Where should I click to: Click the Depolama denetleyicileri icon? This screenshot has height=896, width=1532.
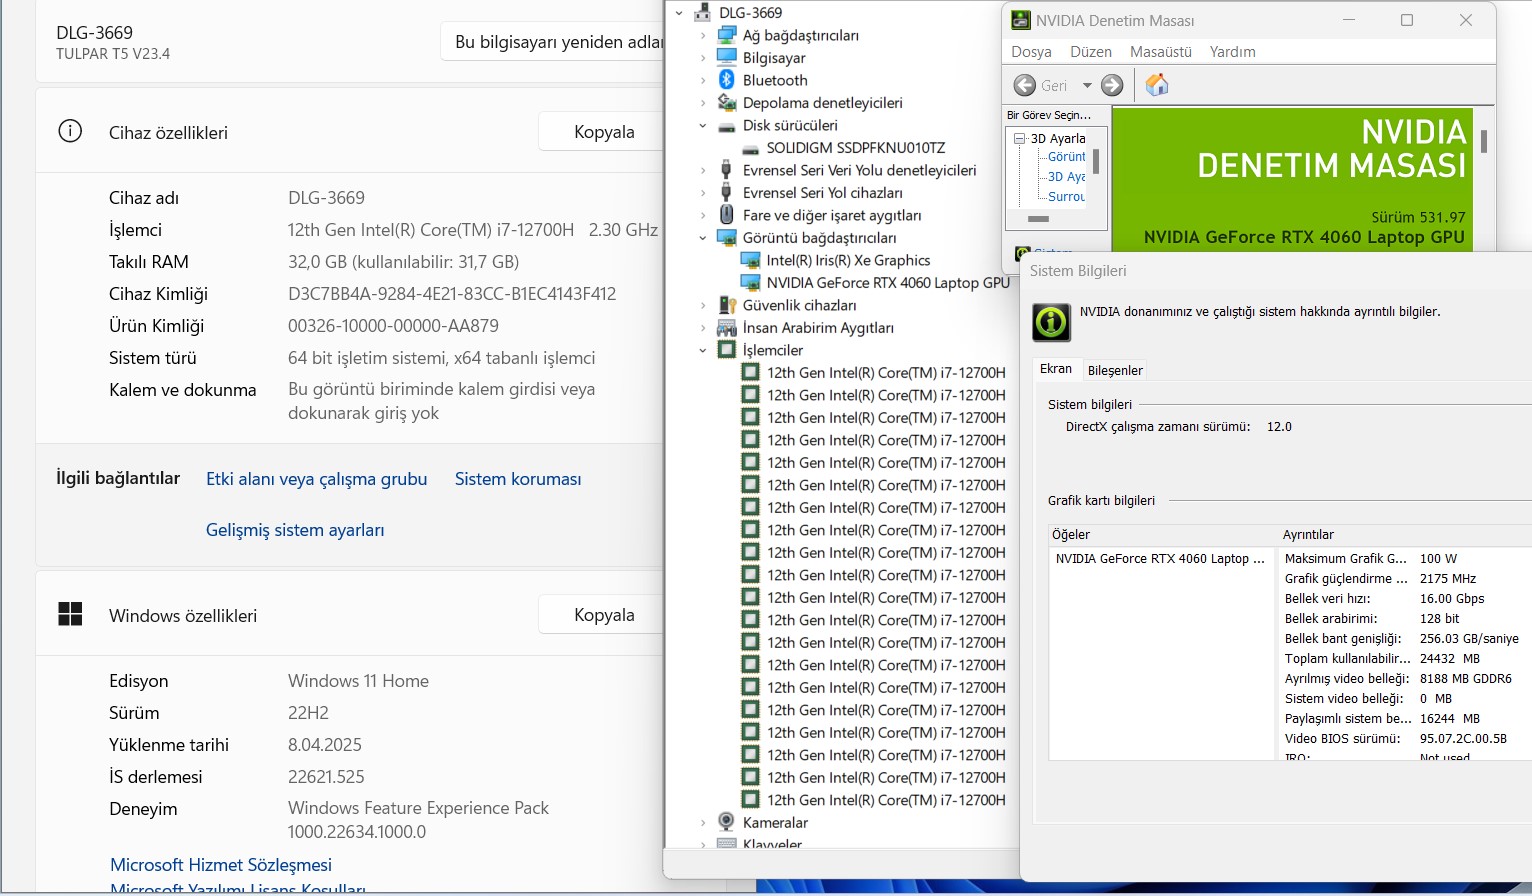click(727, 103)
